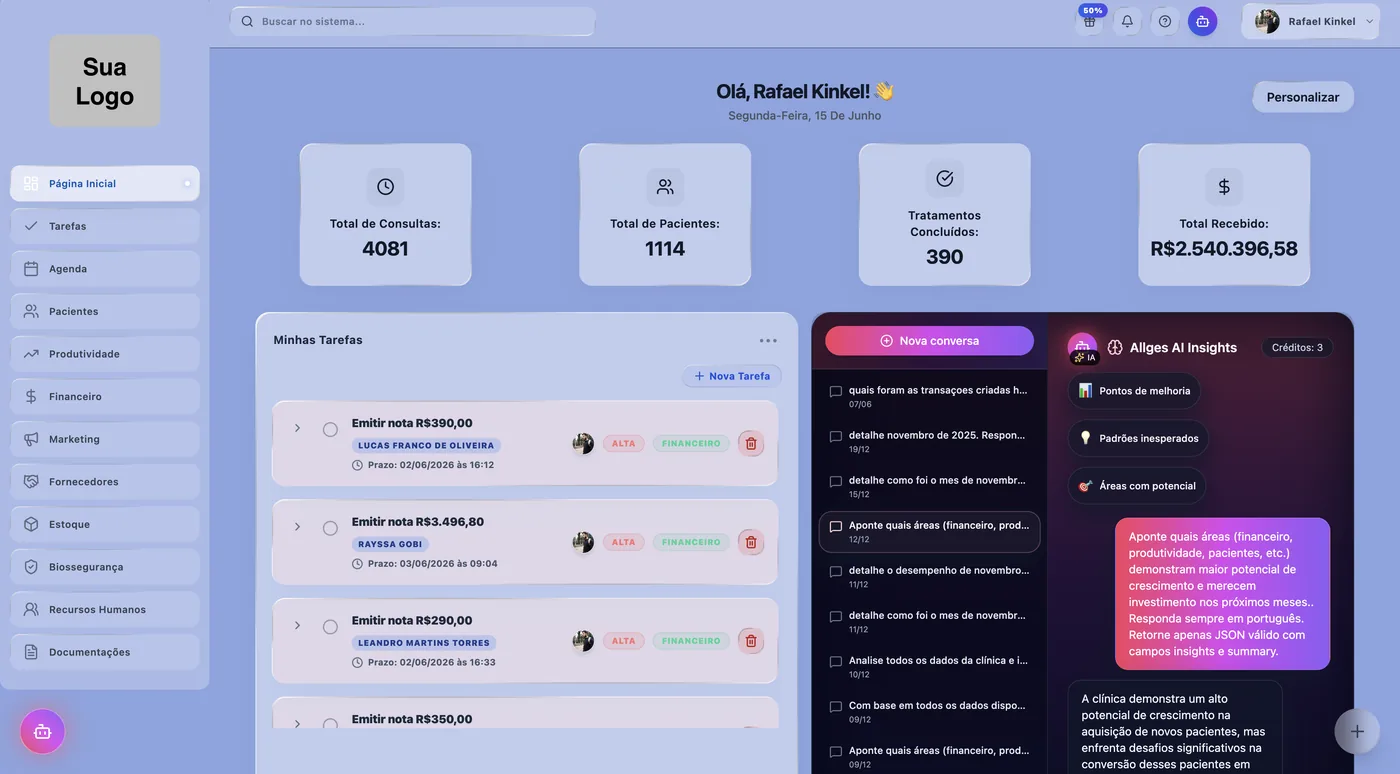Image resolution: width=1400 pixels, height=774 pixels.
Task: Open Agenda from the sidebar
Action: tap(105, 269)
